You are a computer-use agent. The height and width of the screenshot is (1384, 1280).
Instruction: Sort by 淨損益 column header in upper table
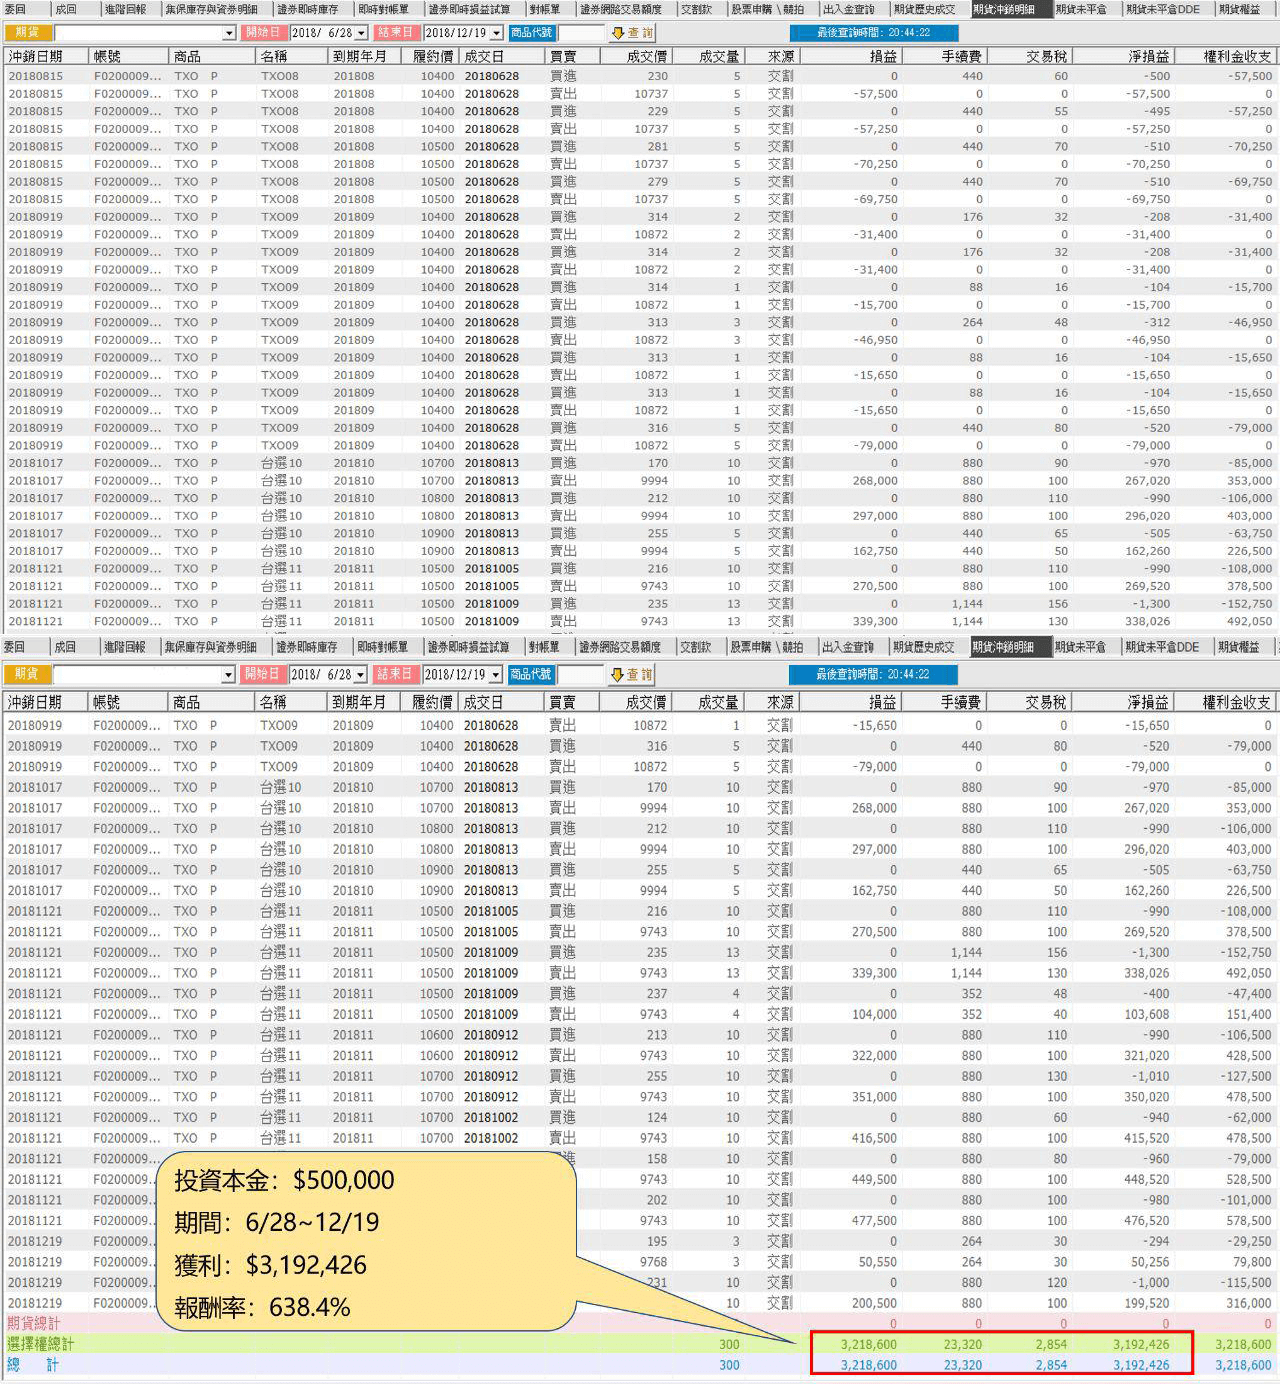point(1149,56)
